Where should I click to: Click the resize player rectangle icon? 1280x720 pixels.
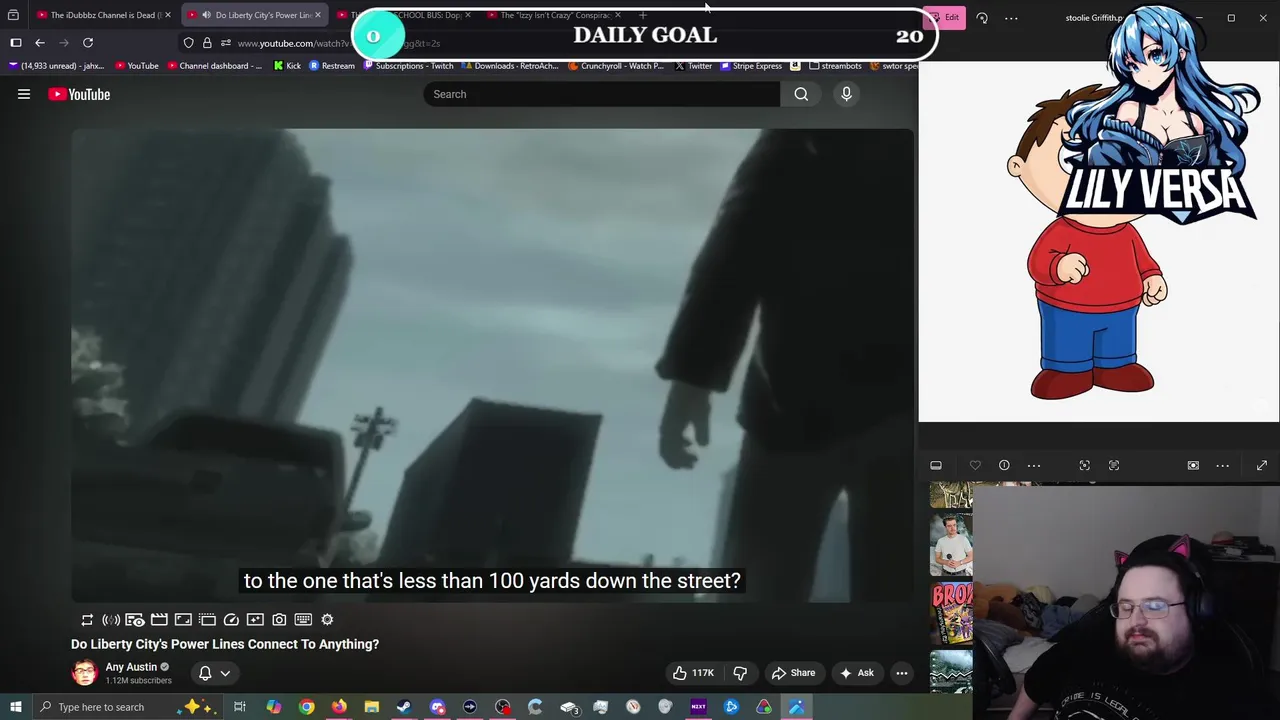coord(183,620)
